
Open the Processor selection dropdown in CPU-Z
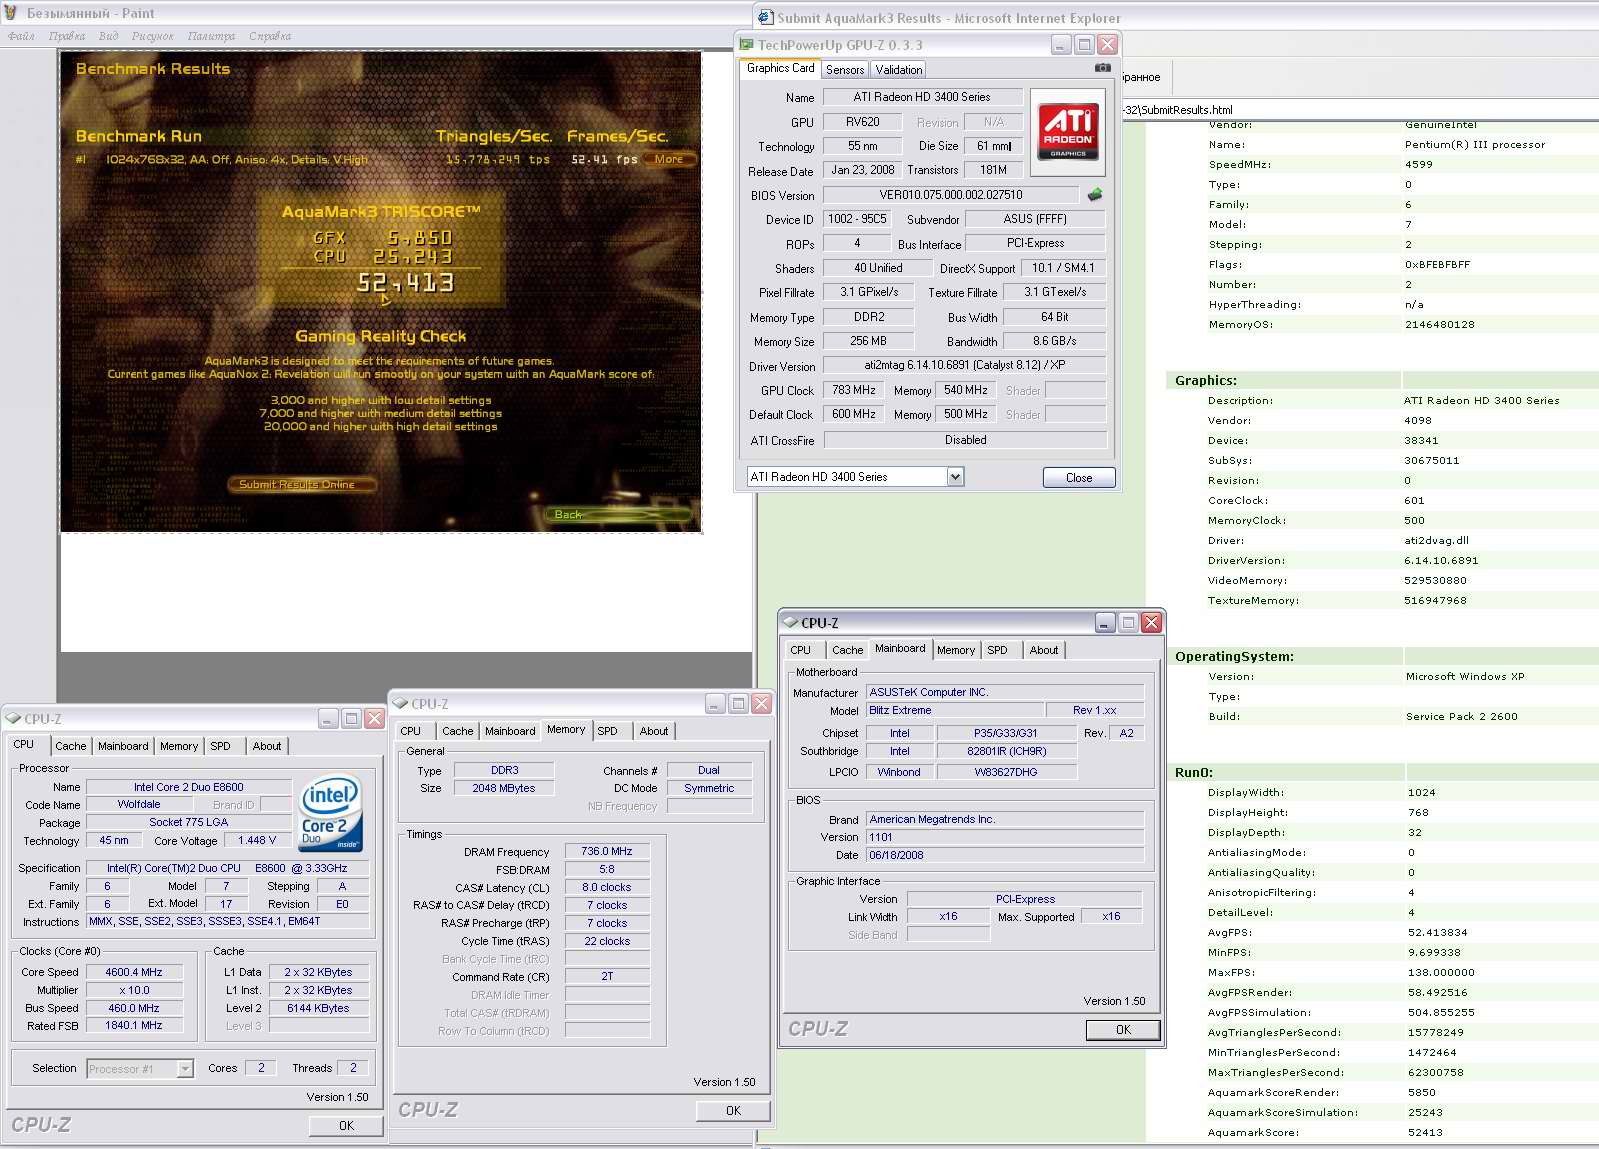click(185, 1069)
